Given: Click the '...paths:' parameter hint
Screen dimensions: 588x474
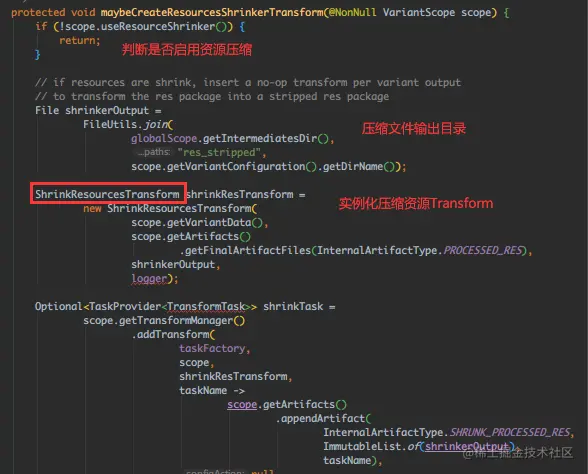Looking at the screenshot, I should [154, 152].
